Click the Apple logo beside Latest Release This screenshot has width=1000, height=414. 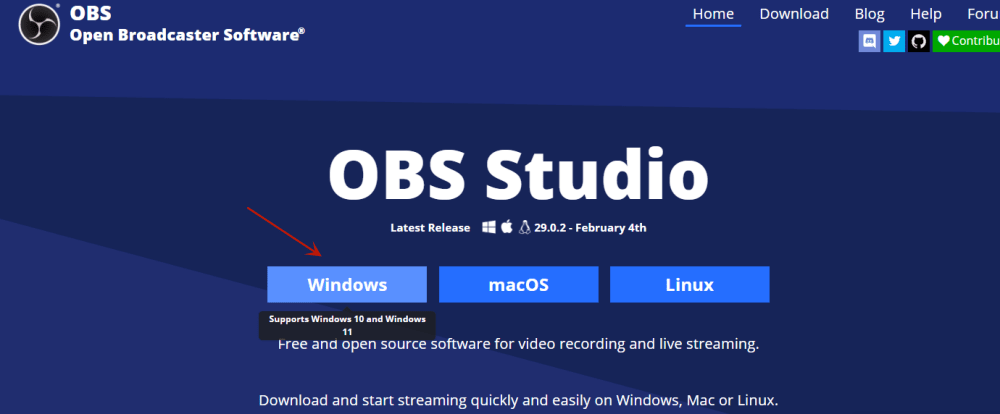click(x=507, y=227)
